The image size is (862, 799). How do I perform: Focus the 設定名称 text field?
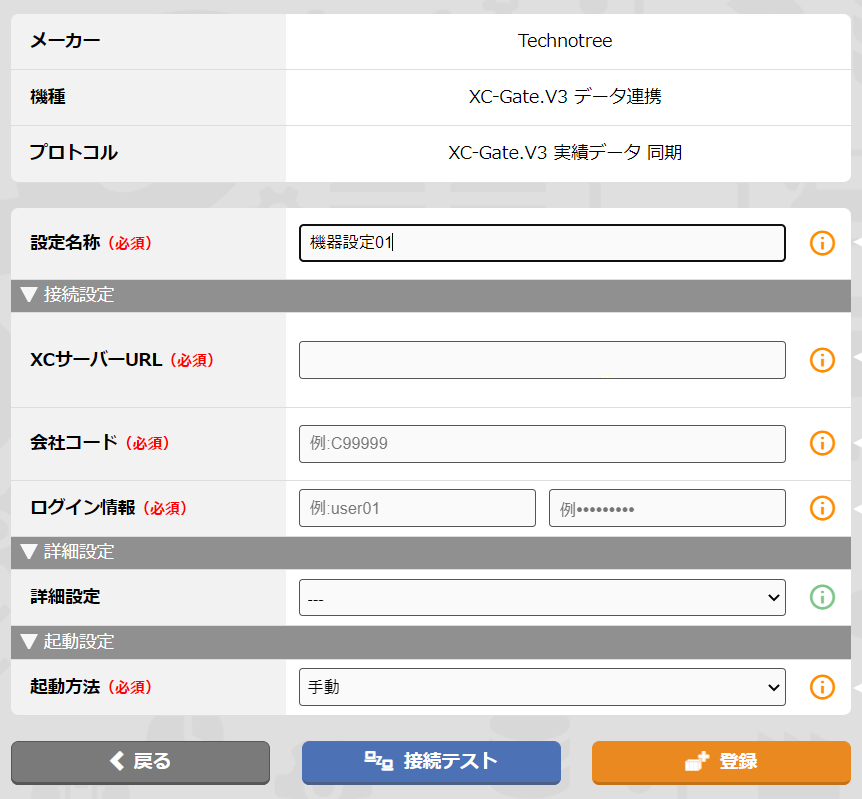542,243
